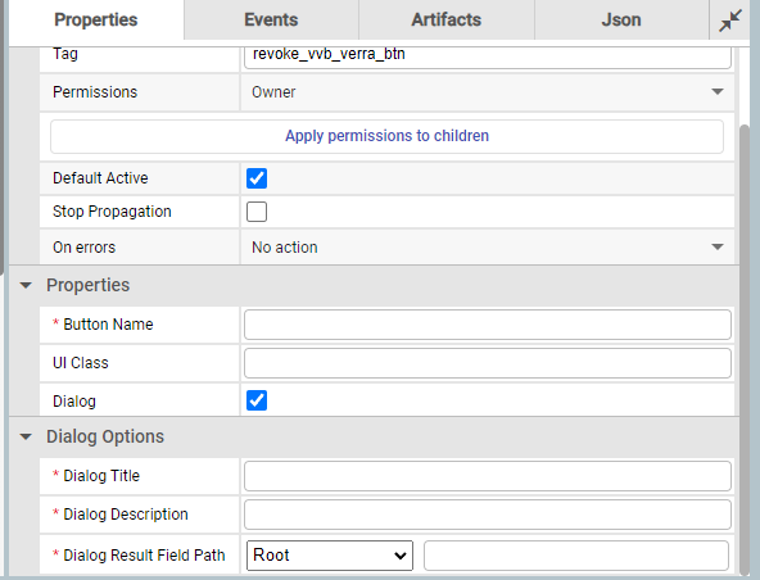Viewport: 760px width, 580px height.
Task: Open the Properties tab
Action: pos(96,20)
